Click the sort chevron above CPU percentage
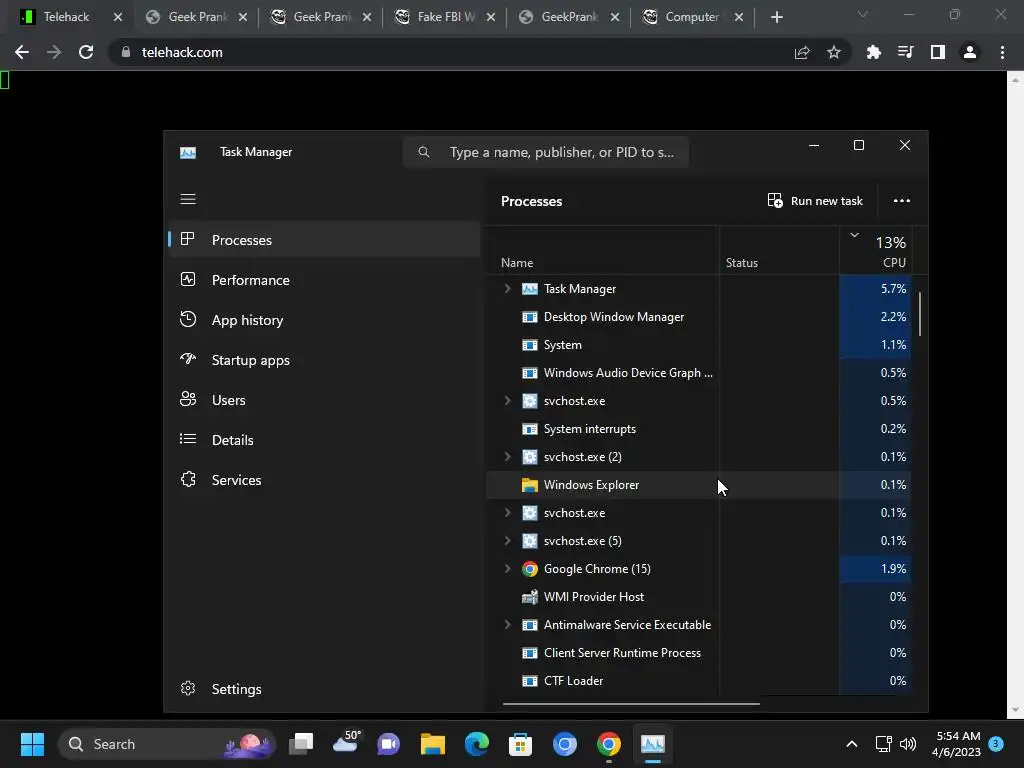The image size is (1024, 768). pyautogui.click(x=854, y=235)
